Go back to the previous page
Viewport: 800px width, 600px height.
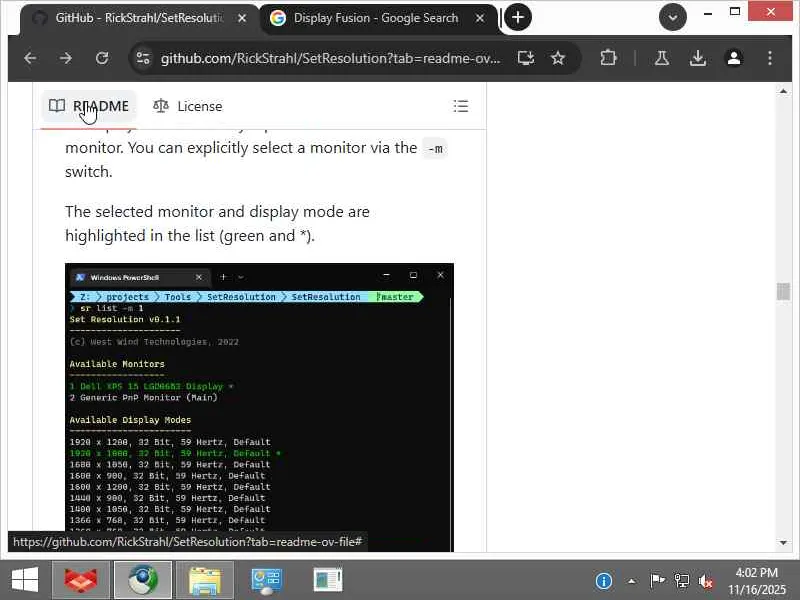[31, 58]
